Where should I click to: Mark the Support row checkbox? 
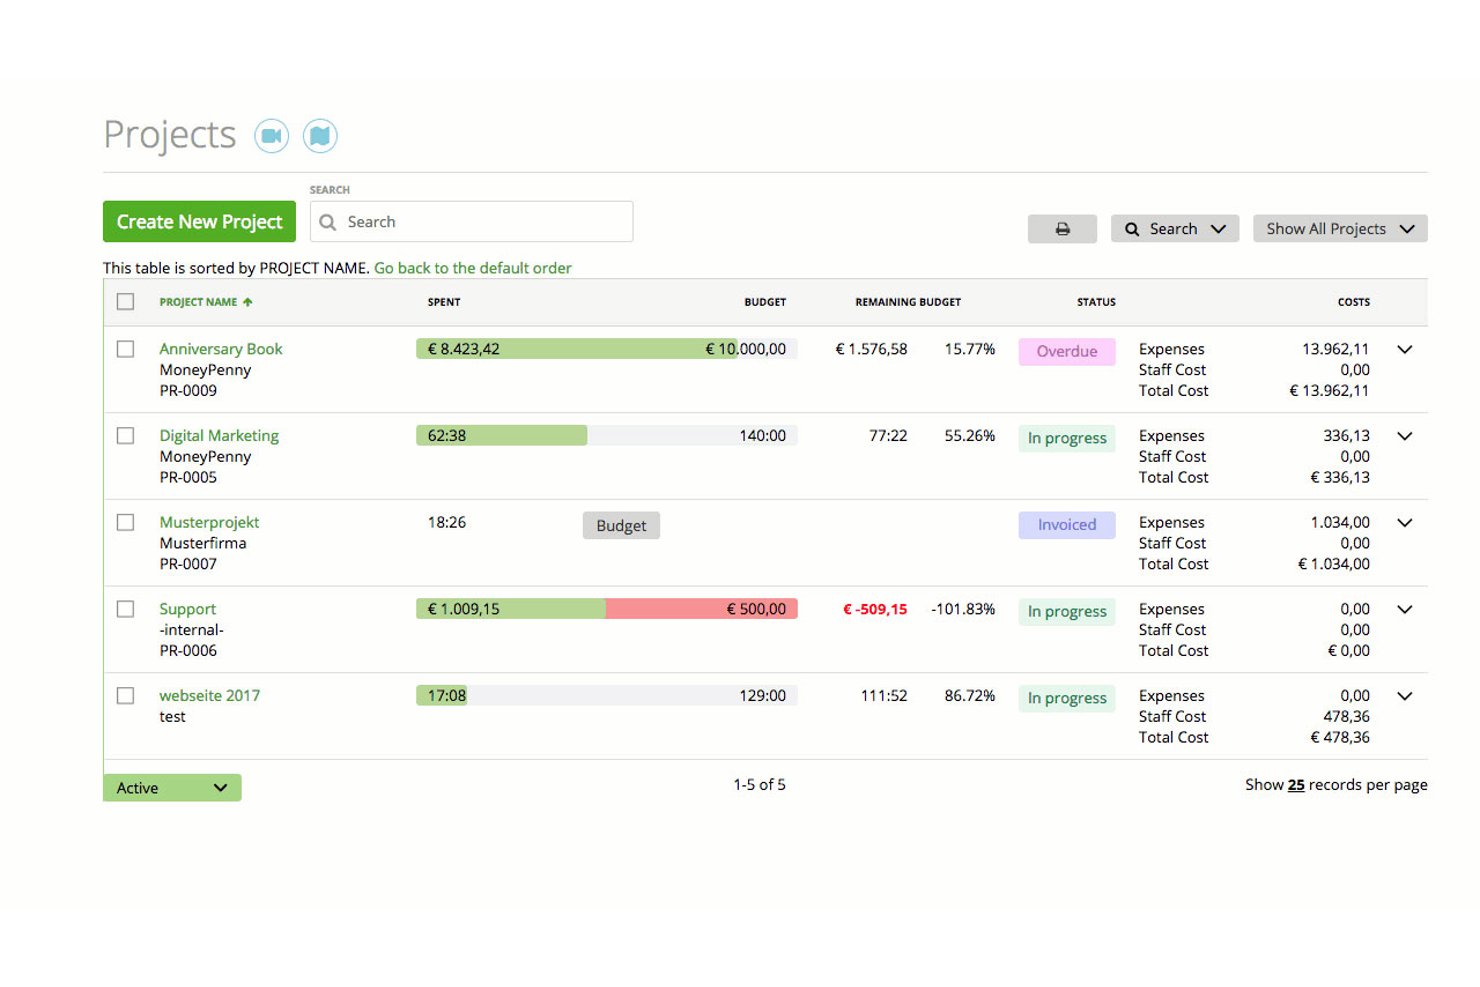(125, 609)
